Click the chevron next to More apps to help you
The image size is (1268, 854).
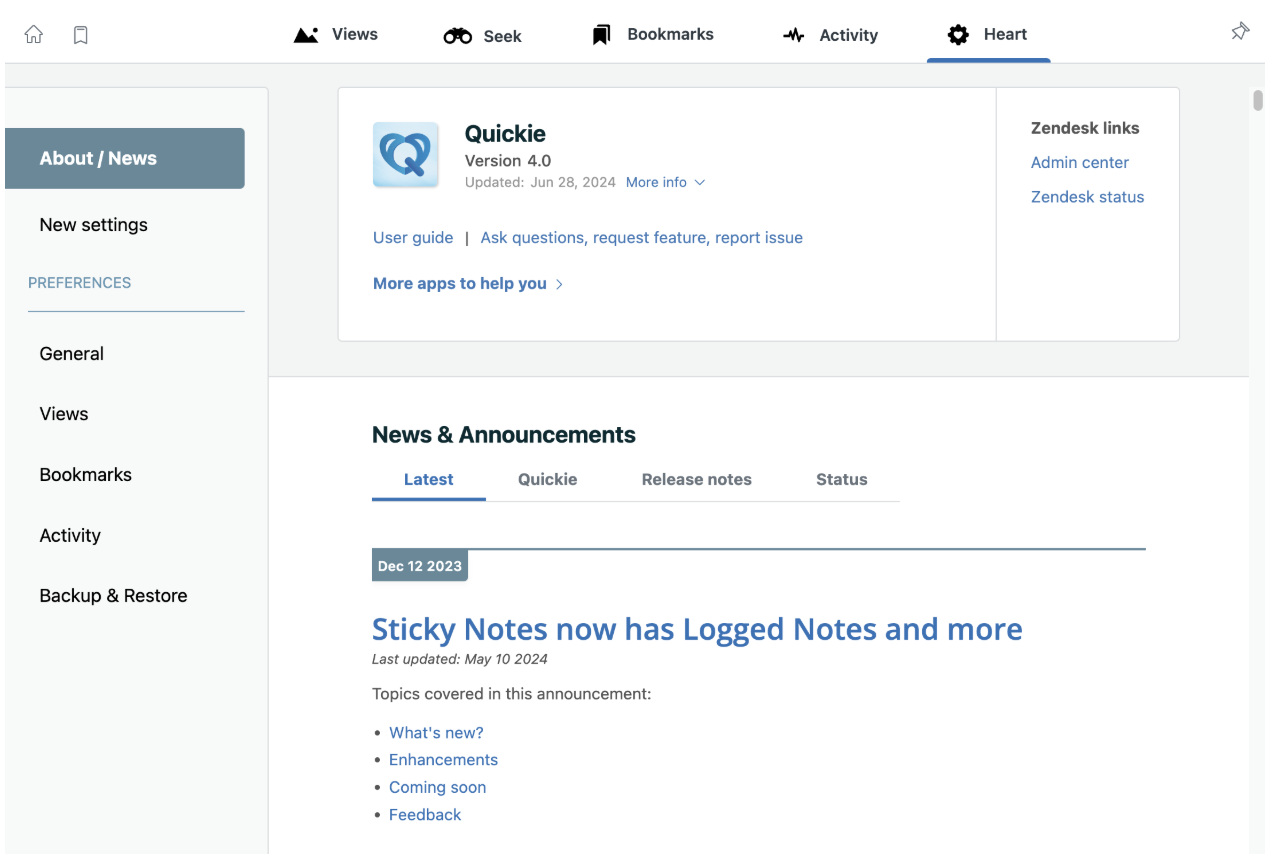pos(559,284)
